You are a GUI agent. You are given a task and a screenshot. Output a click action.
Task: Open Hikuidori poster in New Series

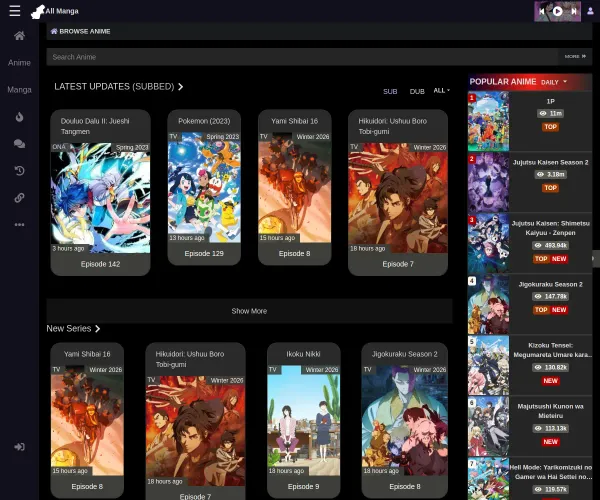coord(196,431)
